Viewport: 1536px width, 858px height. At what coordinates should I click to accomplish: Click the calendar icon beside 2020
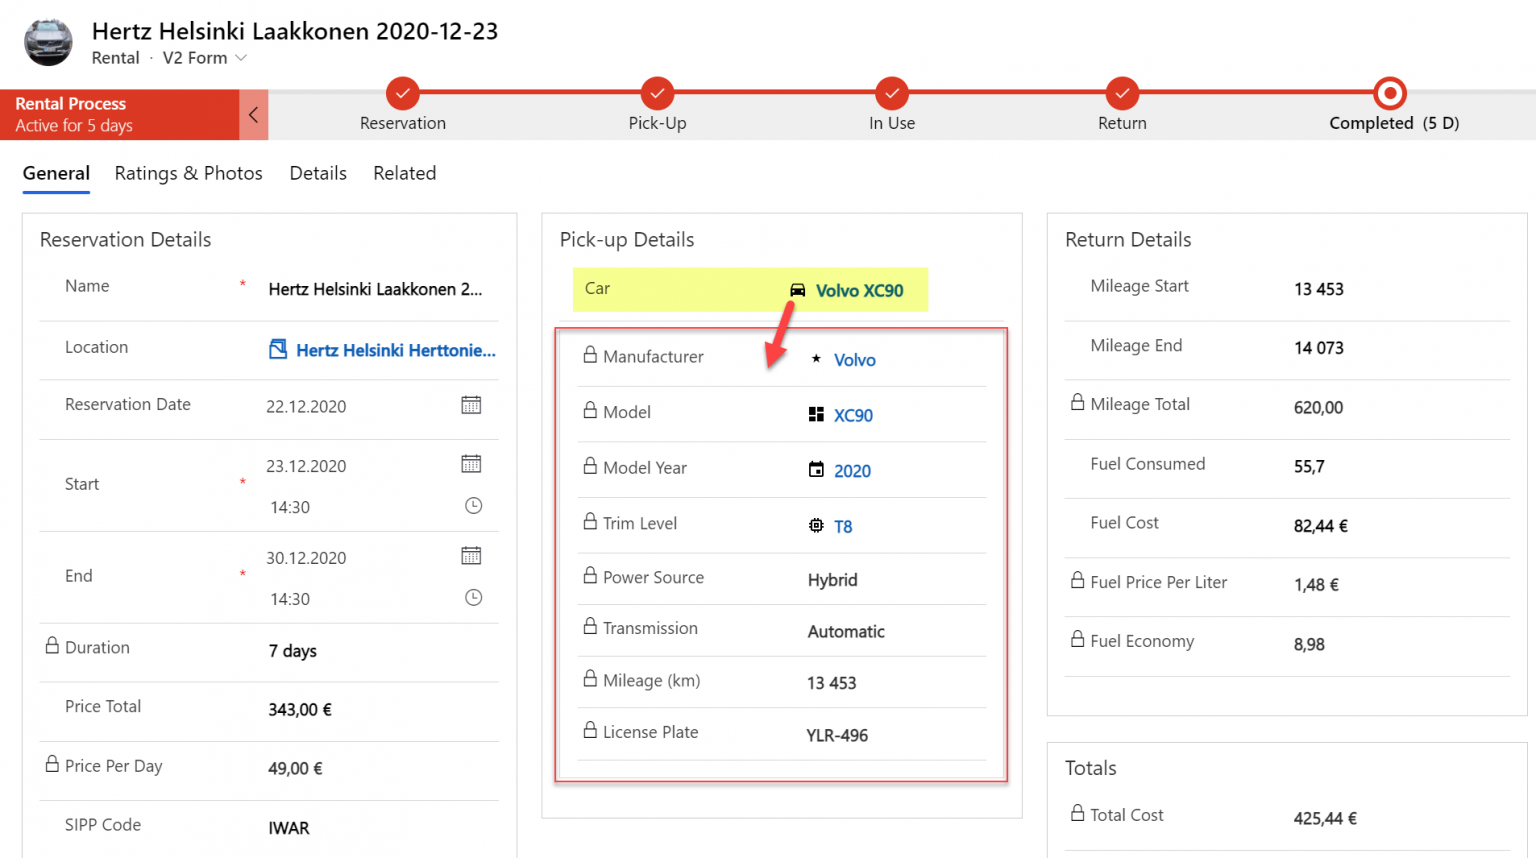point(816,469)
